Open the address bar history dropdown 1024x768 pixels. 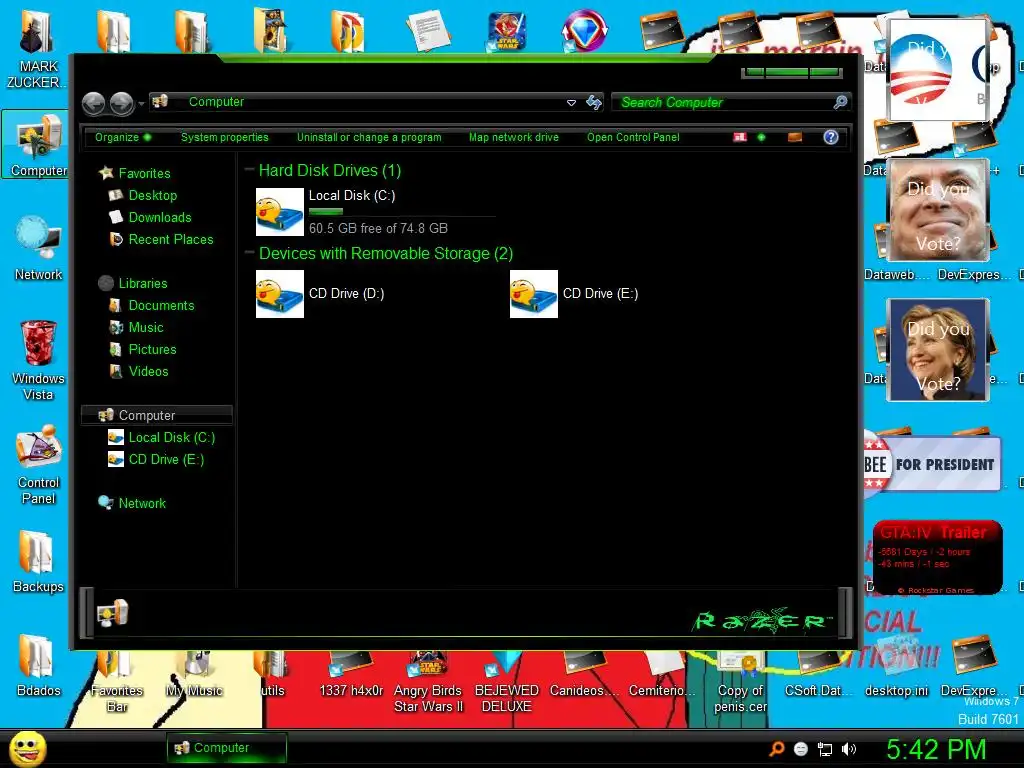(x=571, y=103)
